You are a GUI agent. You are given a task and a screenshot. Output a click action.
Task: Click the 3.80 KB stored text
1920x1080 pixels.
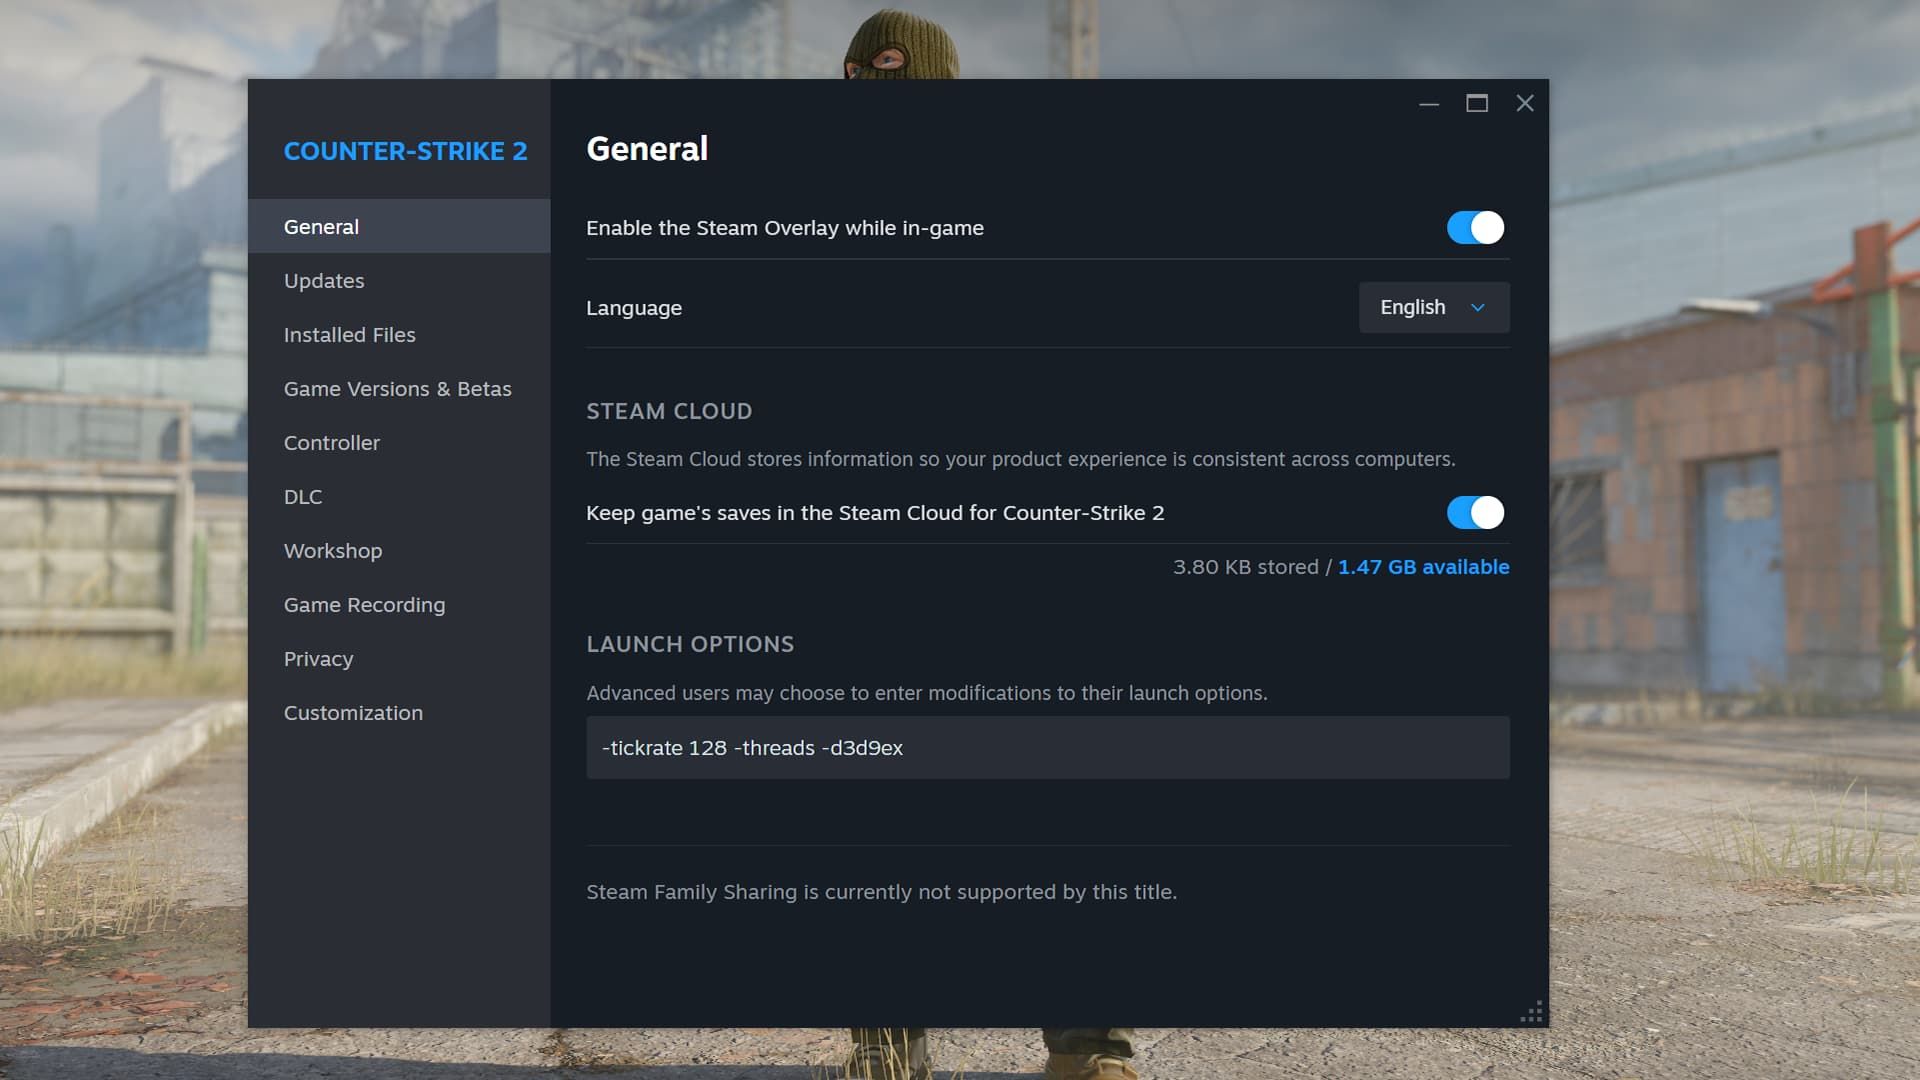click(1246, 567)
